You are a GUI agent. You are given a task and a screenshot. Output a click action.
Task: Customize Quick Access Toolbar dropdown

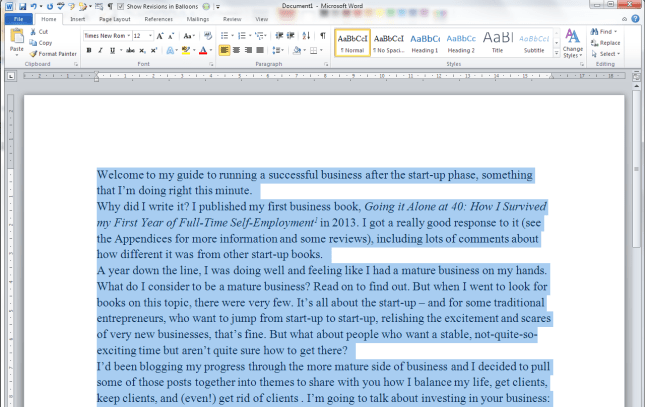[x=218, y=7]
